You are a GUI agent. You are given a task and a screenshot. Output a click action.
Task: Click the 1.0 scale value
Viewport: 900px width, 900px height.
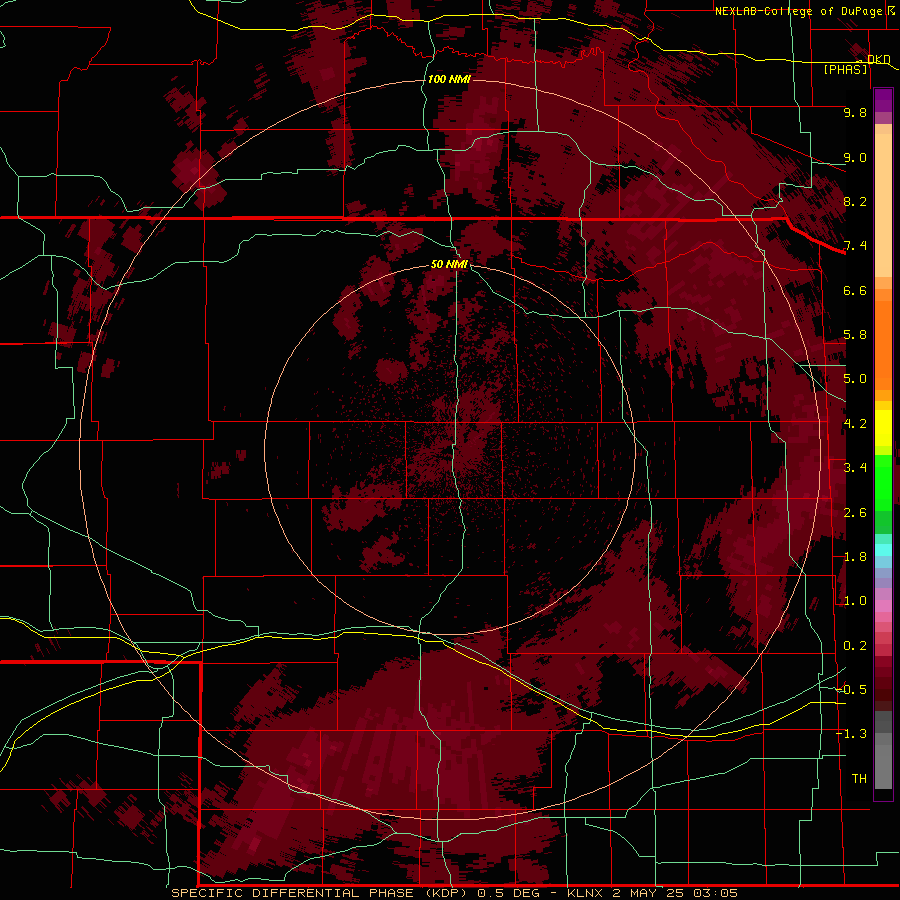click(x=855, y=601)
